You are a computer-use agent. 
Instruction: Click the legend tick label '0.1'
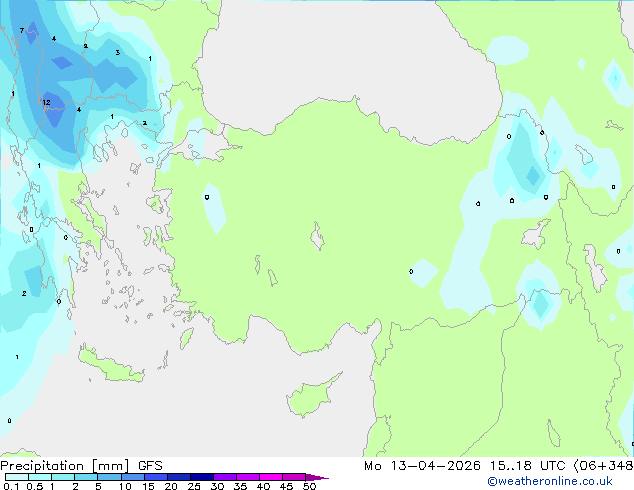click(x=11, y=486)
